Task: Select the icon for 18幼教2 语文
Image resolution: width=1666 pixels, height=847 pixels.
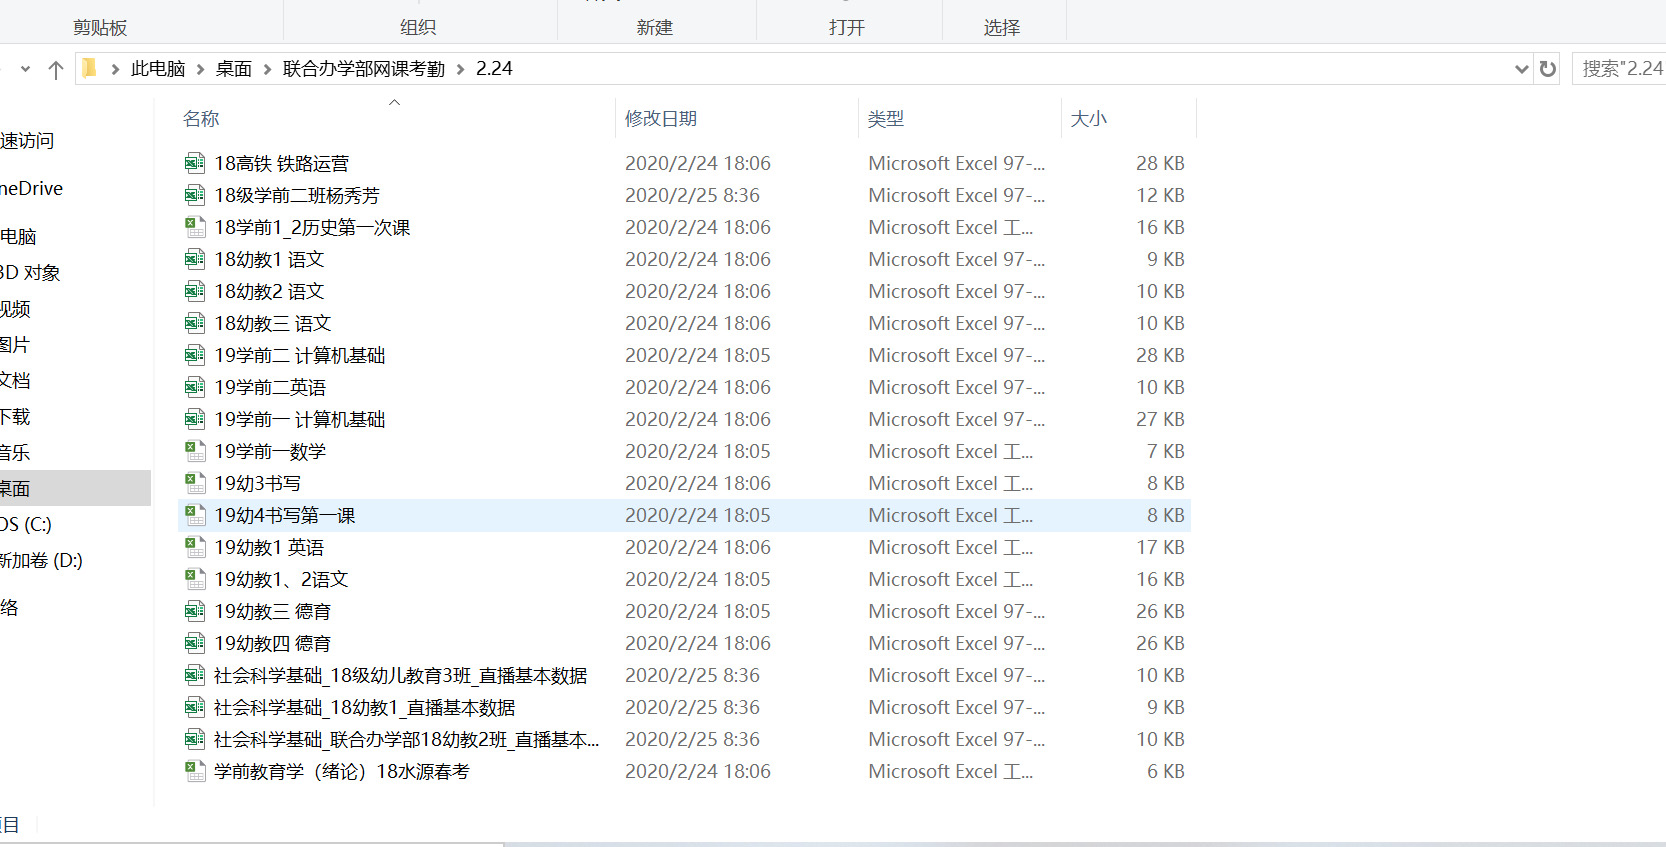Action: tap(195, 291)
